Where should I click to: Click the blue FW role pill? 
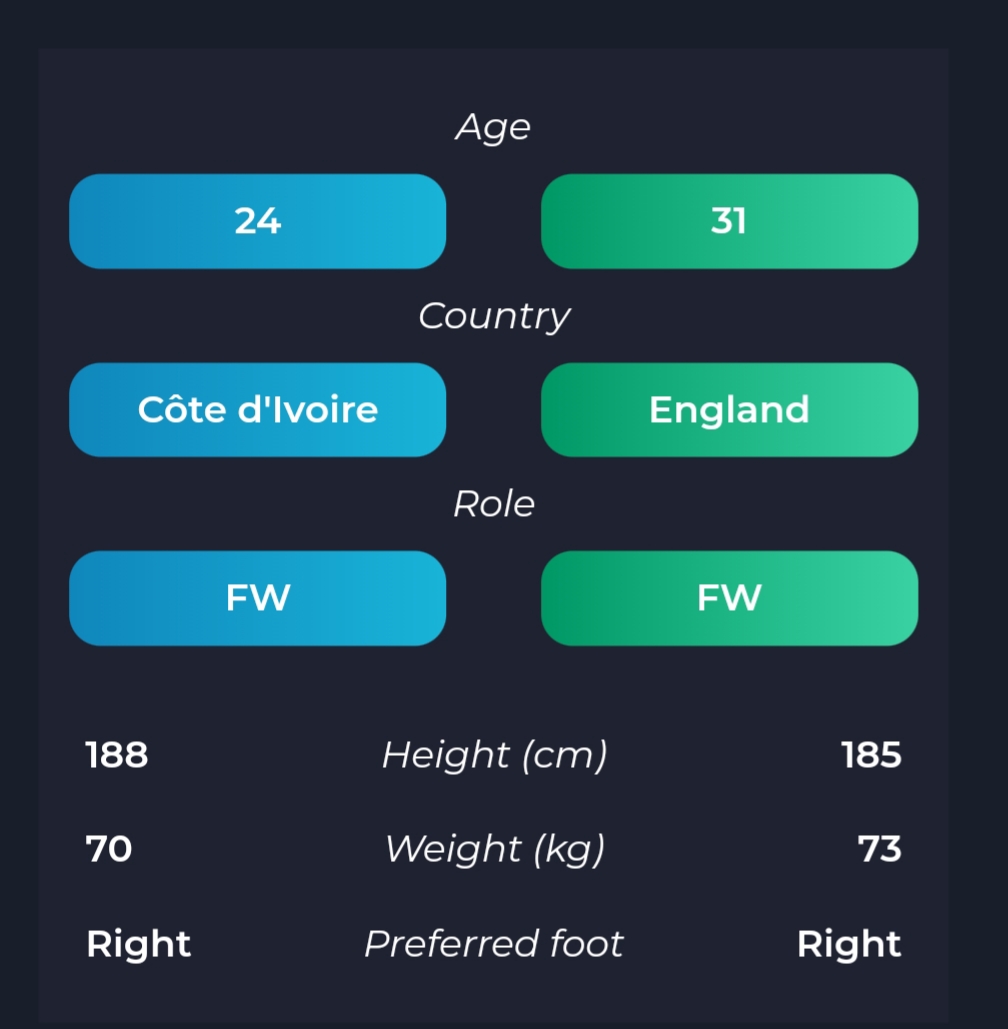257,598
